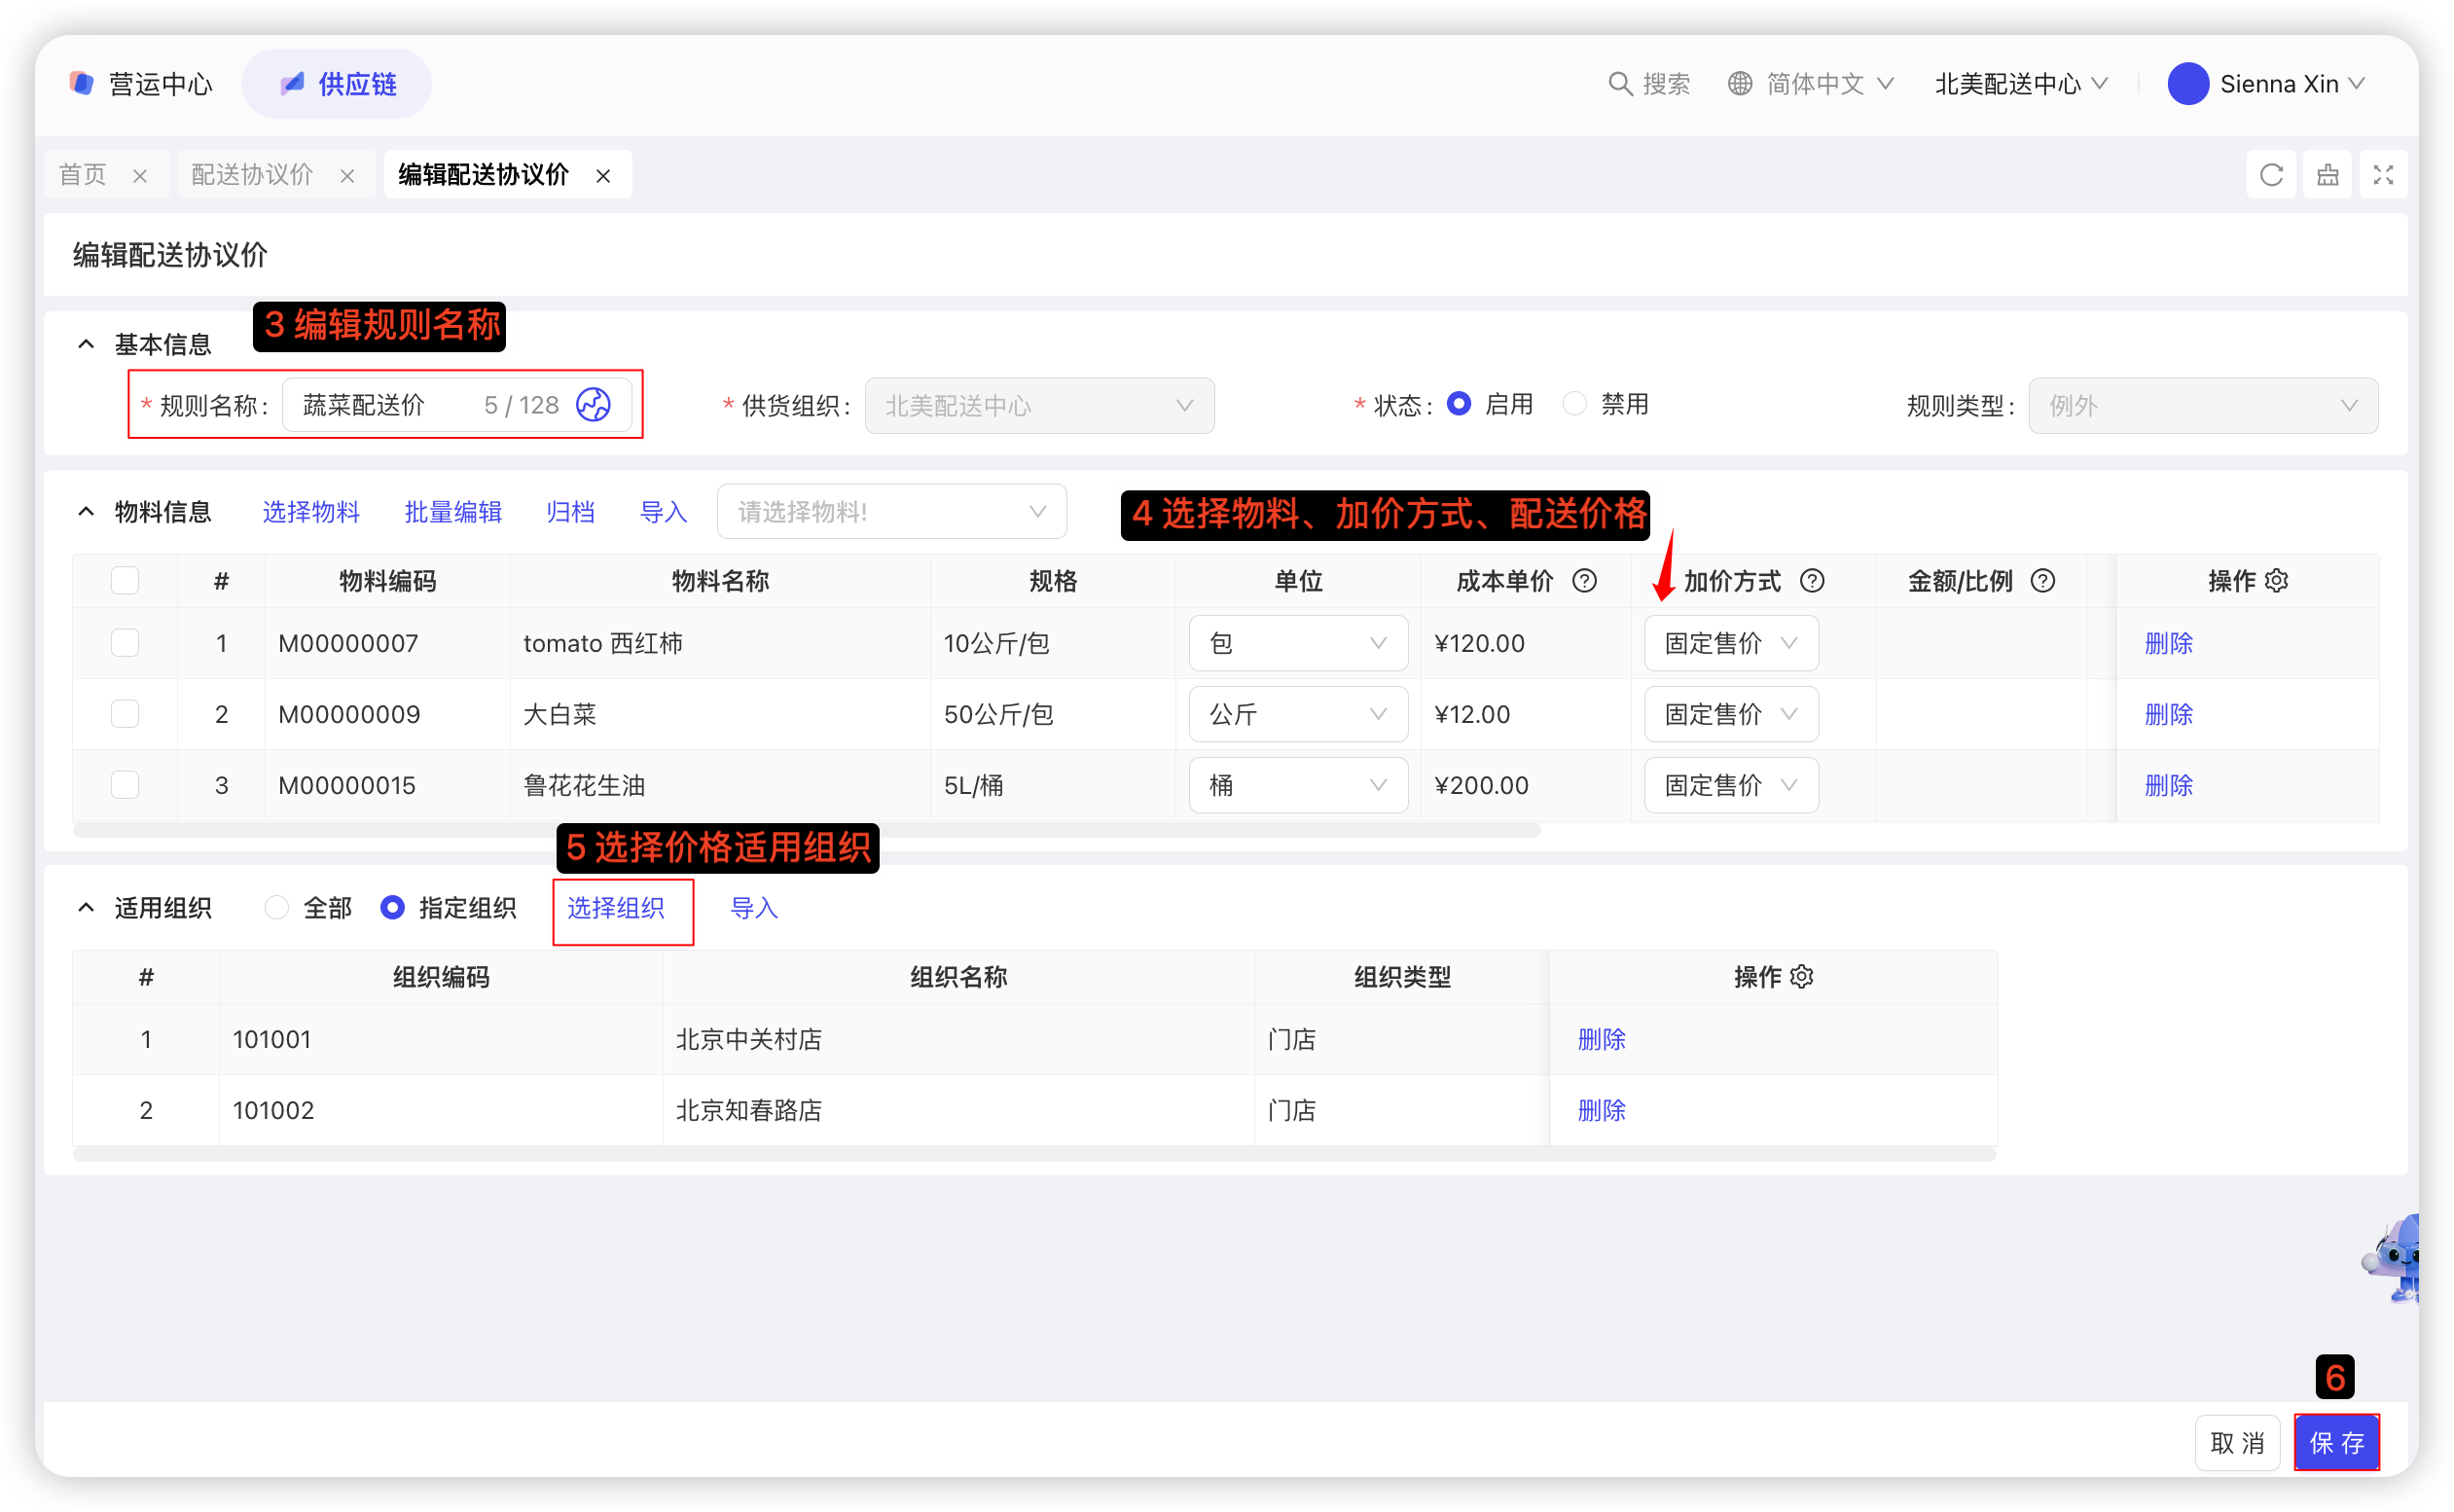Open column settings gear in material table
The image size is (2454, 1512).
(x=2277, y=581)
